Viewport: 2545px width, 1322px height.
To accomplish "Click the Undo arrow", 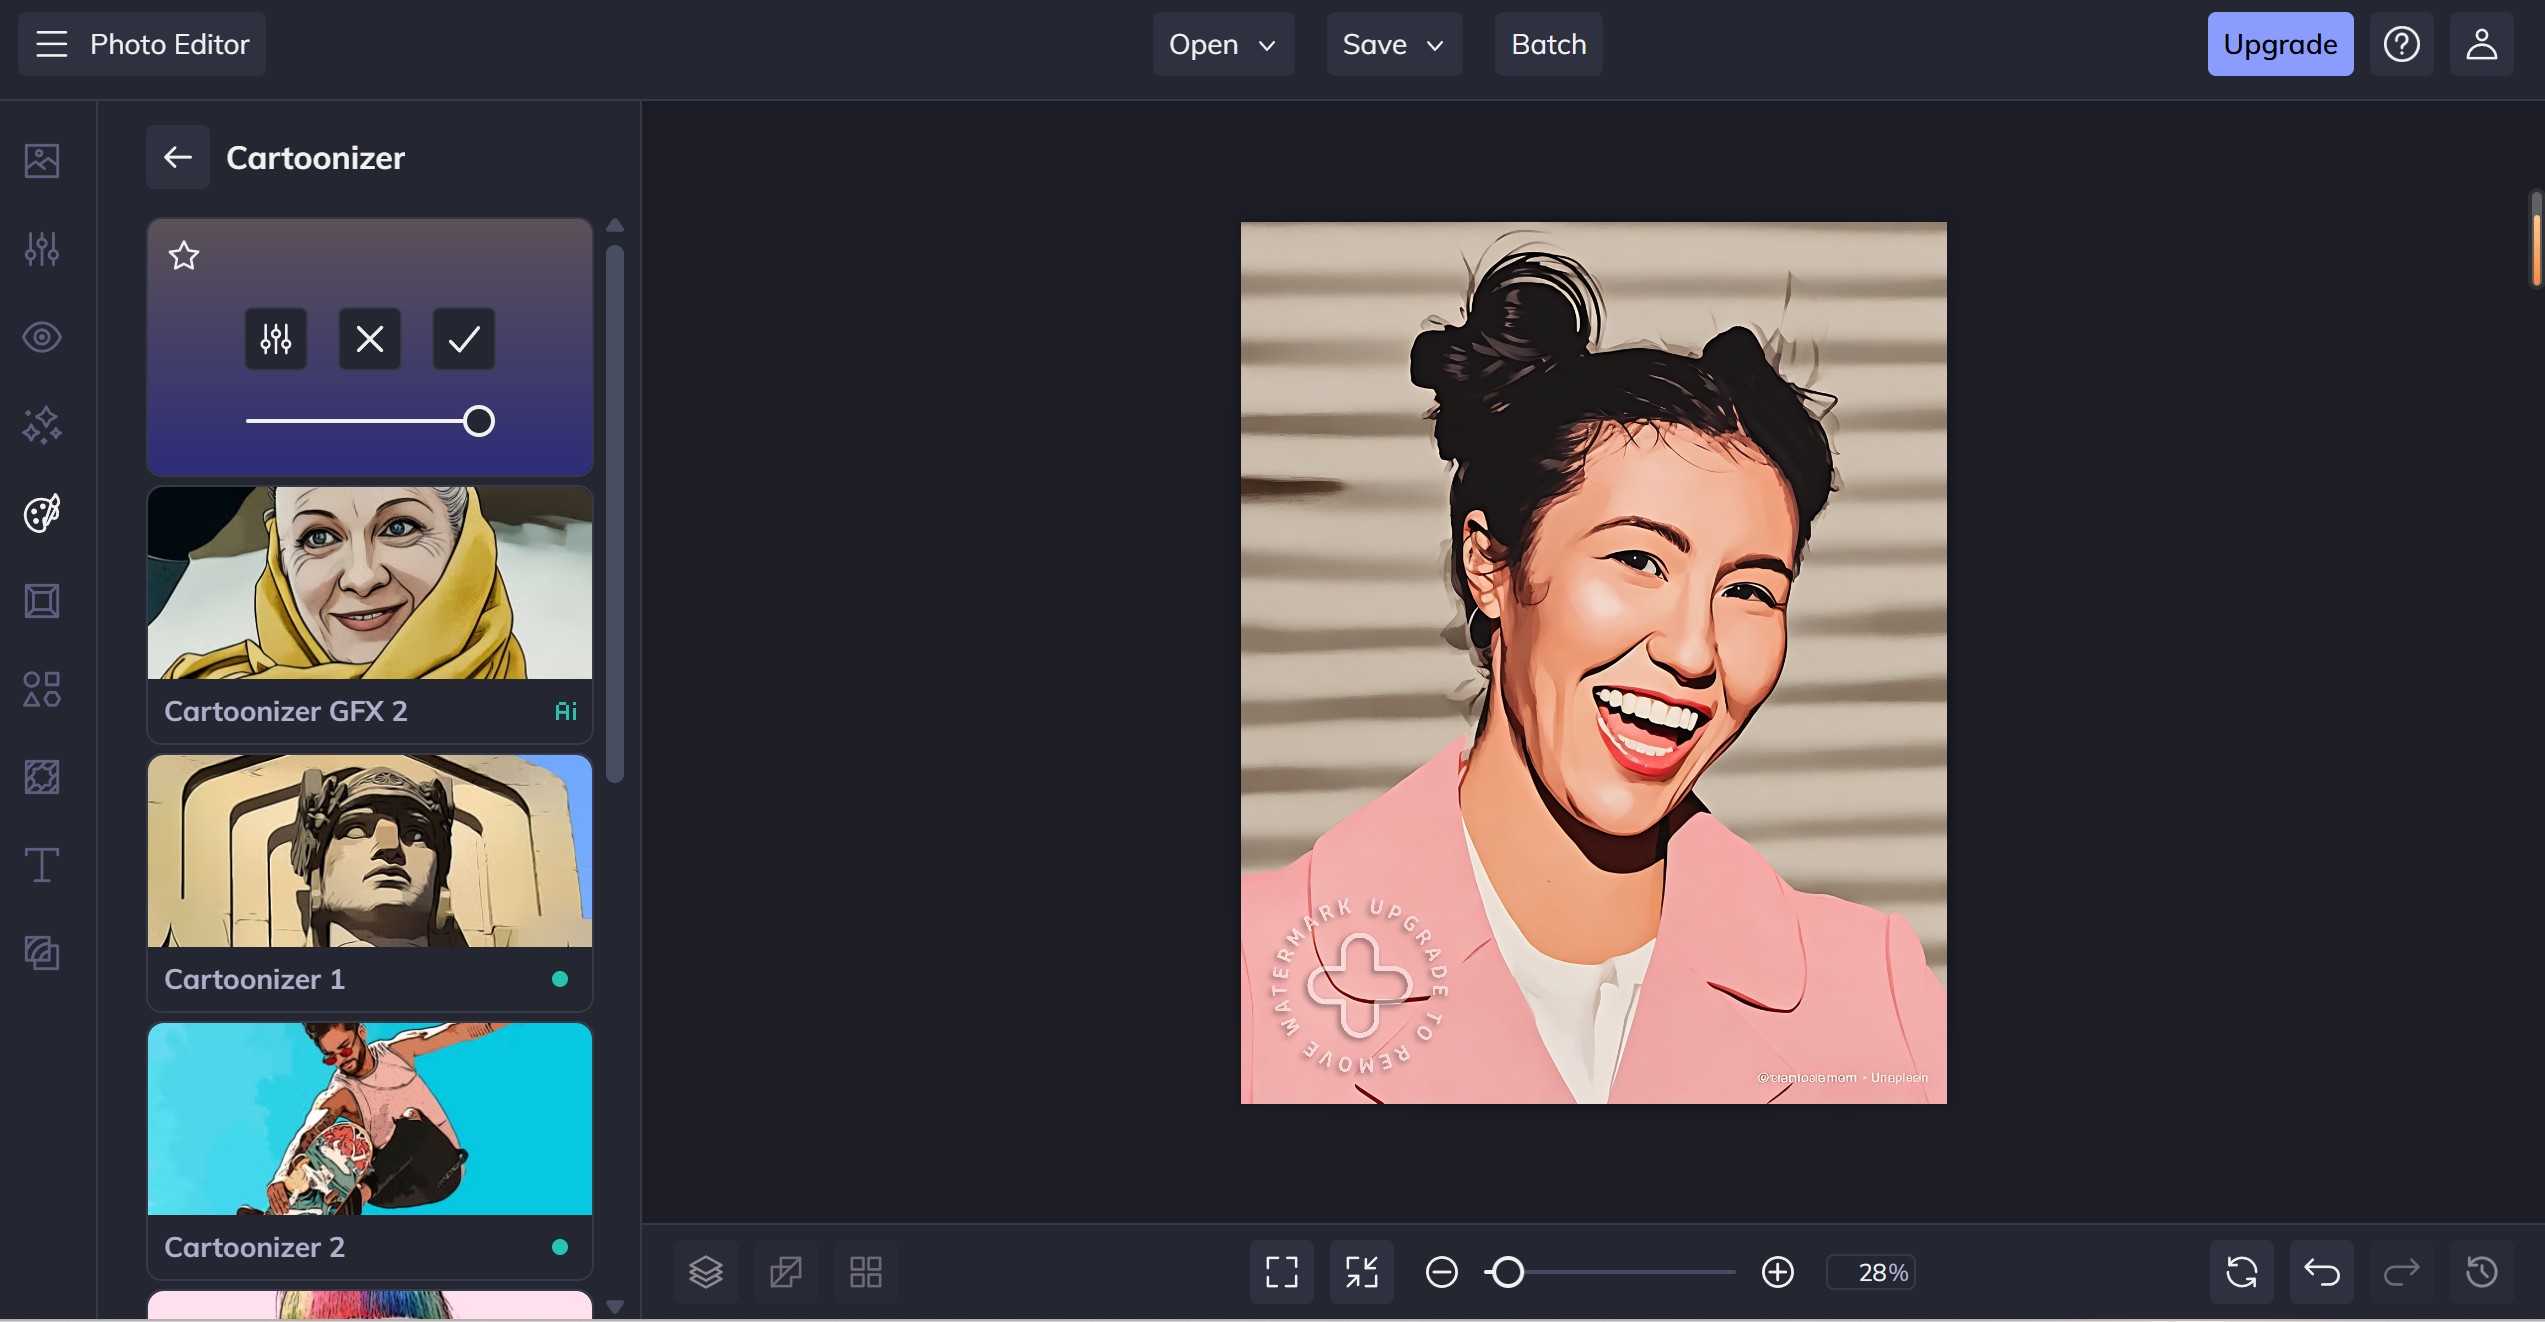I will click(2321, 1272).
